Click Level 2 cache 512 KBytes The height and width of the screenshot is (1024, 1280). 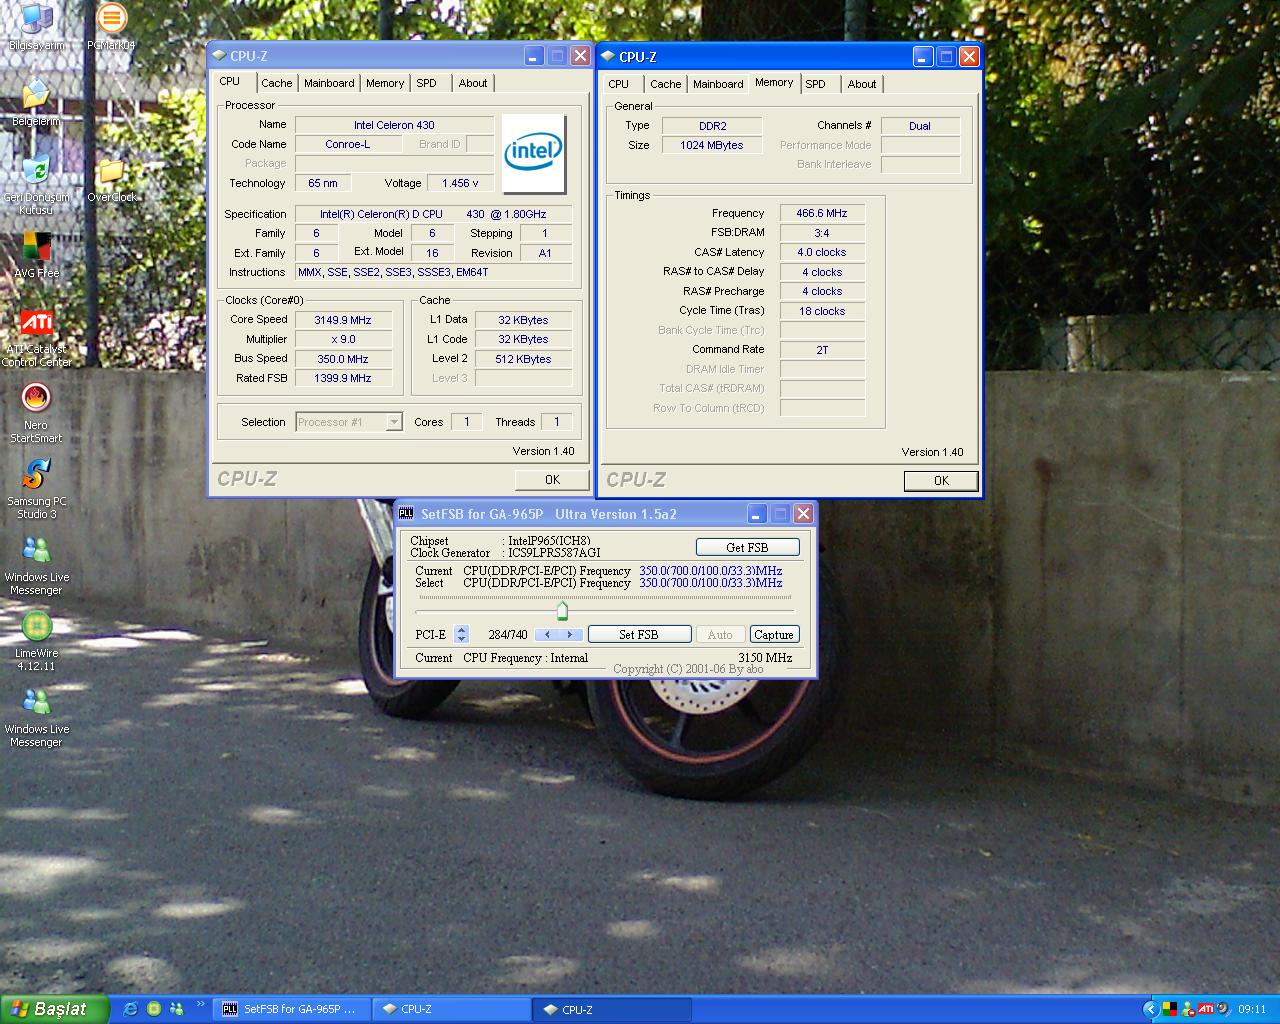coord(523,359)
